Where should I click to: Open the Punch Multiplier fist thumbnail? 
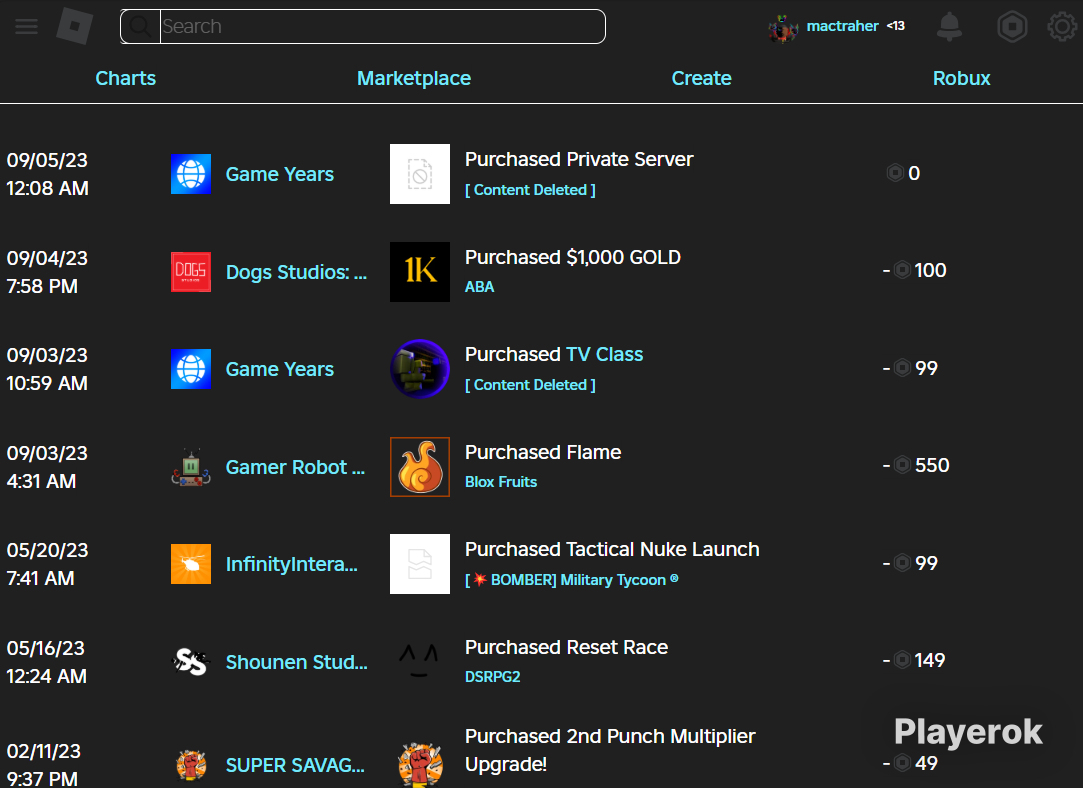(420, 765)
